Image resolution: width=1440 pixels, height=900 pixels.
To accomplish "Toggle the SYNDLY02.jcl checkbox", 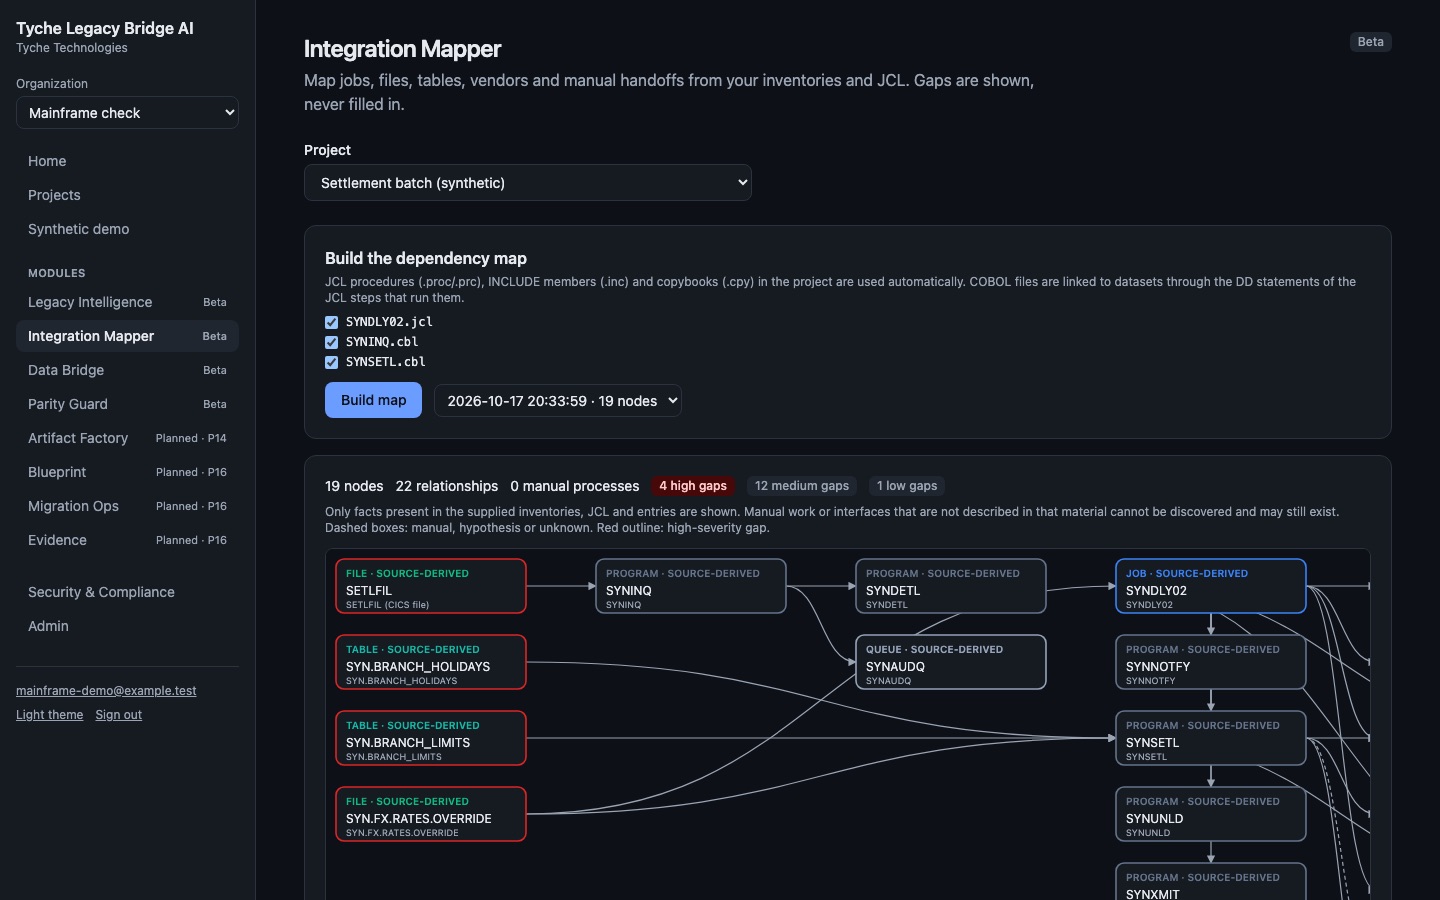I will pyautogui.click(x=331, y=322).
